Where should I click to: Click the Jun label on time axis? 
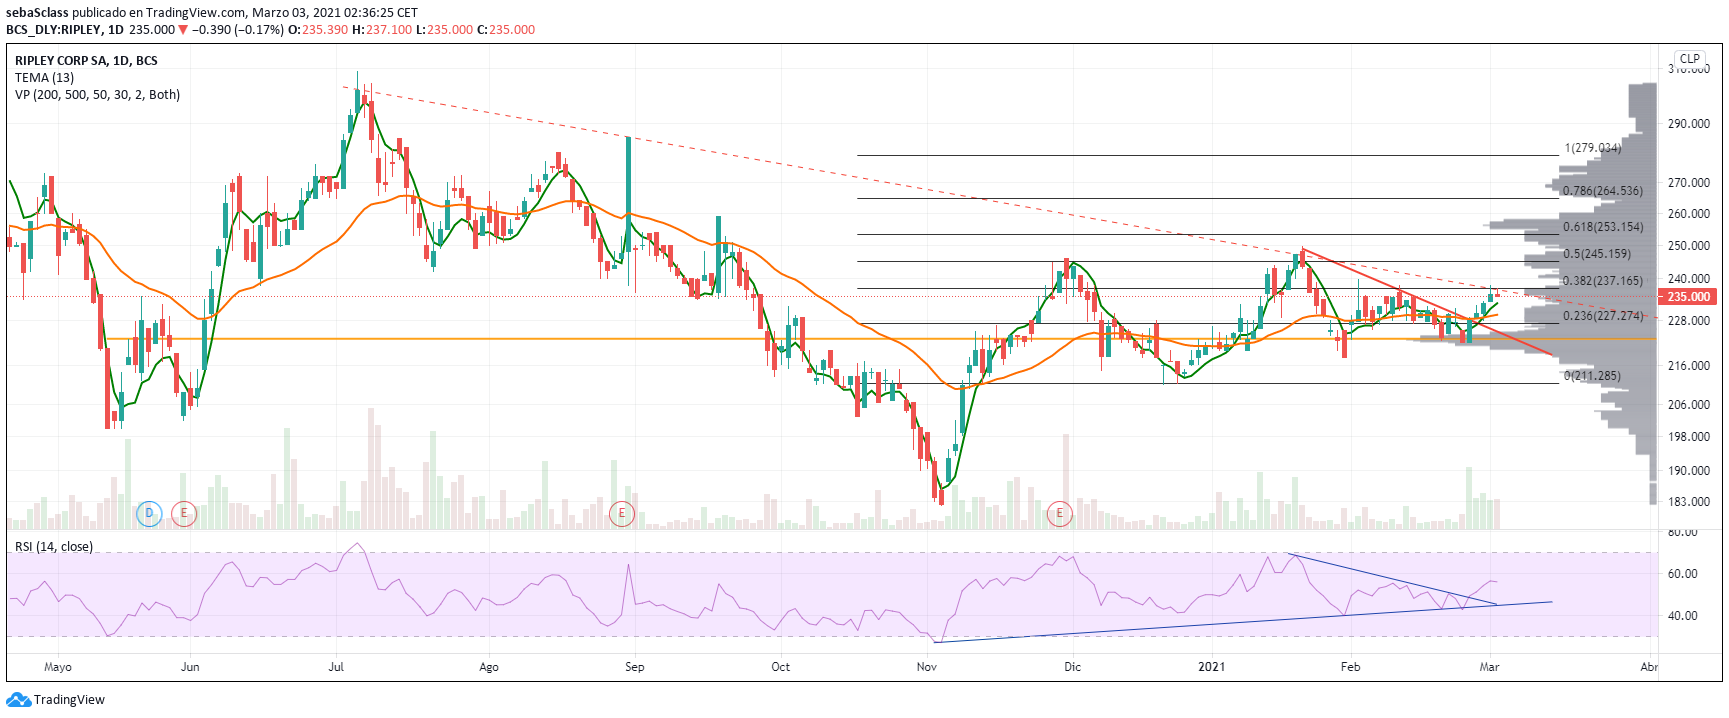point(190,667)
